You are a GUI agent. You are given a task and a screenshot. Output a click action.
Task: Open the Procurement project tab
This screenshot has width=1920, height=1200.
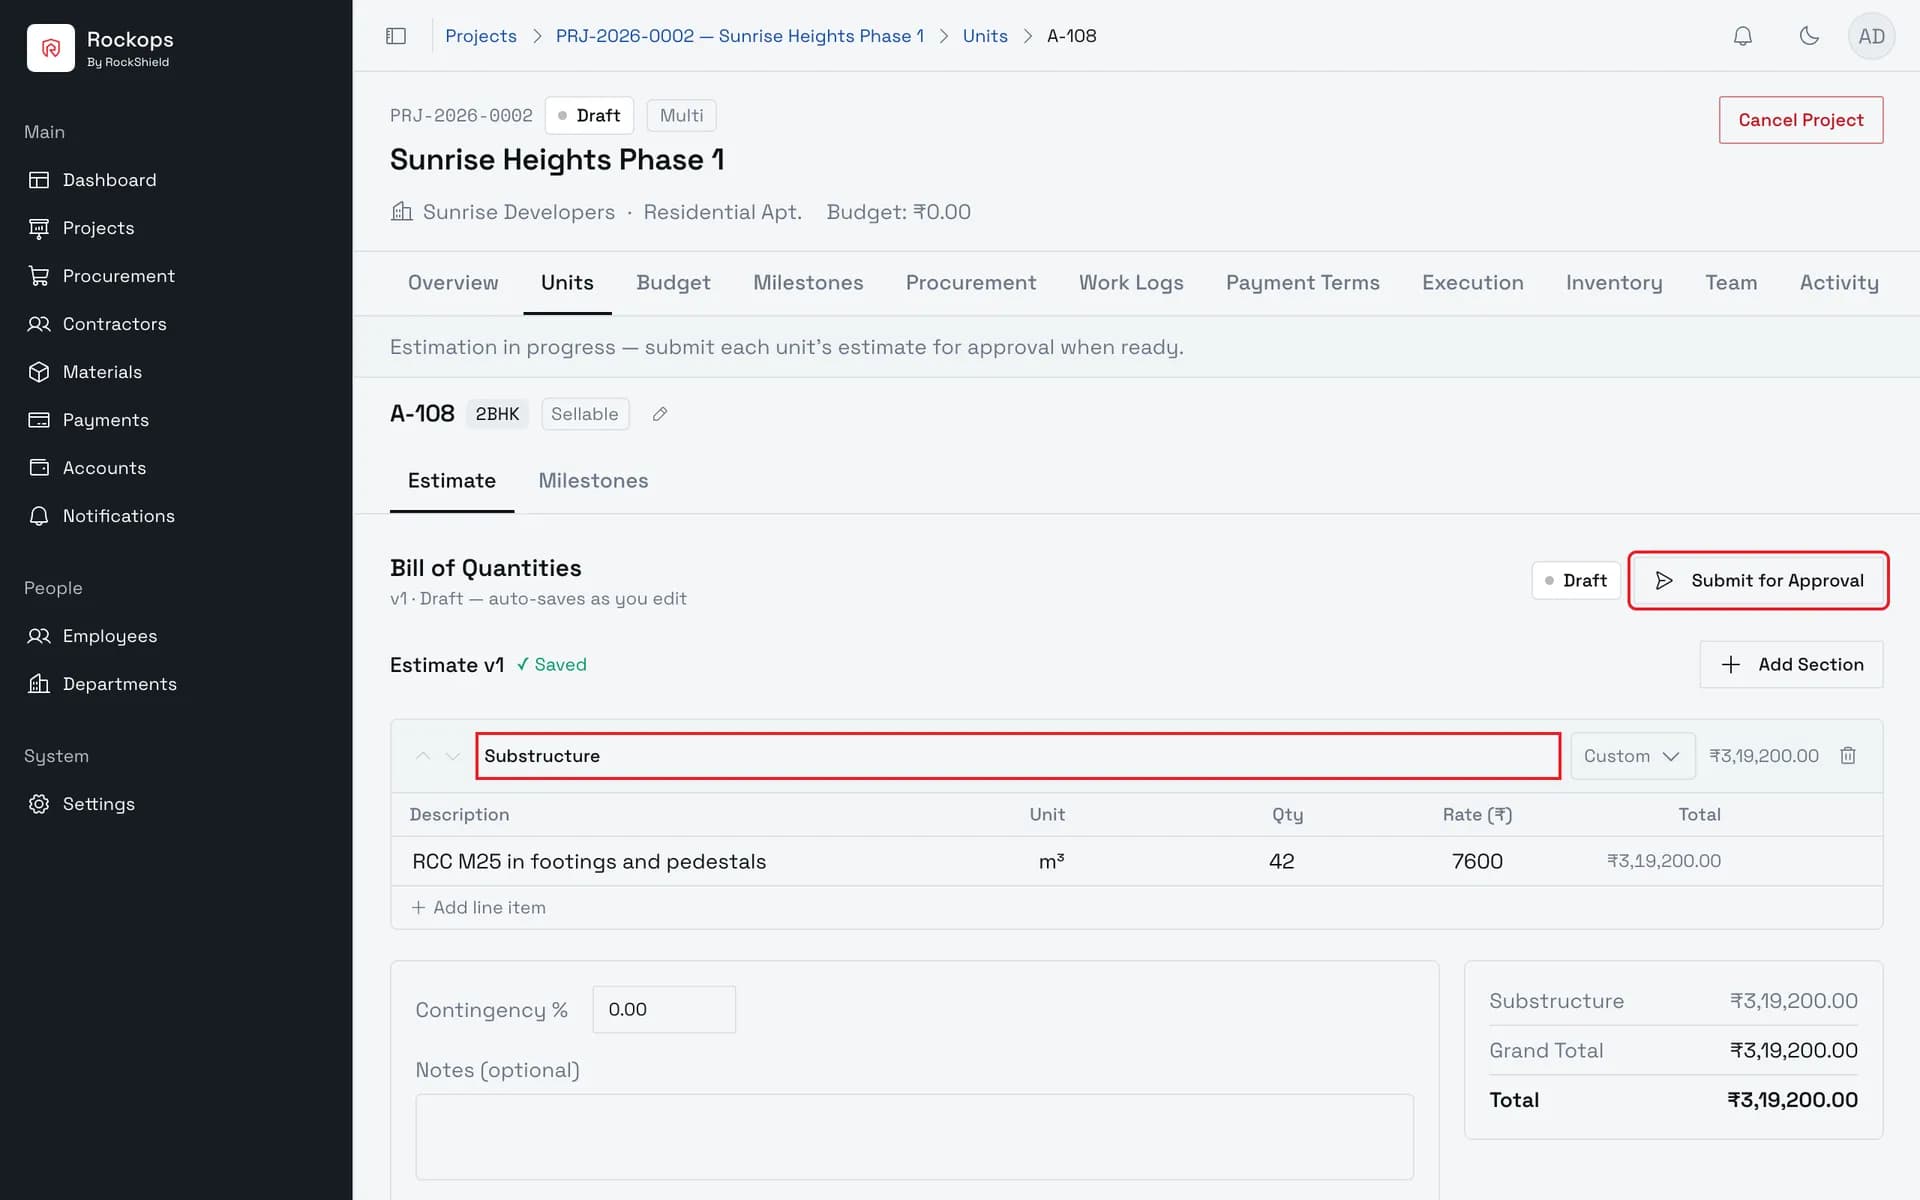971,283
